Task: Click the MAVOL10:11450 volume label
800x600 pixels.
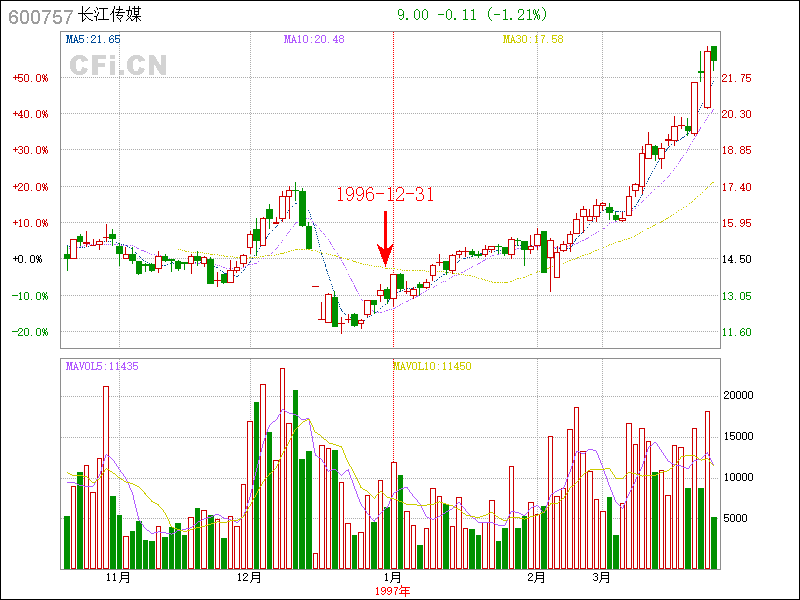Action: click(x=431, y=367)
